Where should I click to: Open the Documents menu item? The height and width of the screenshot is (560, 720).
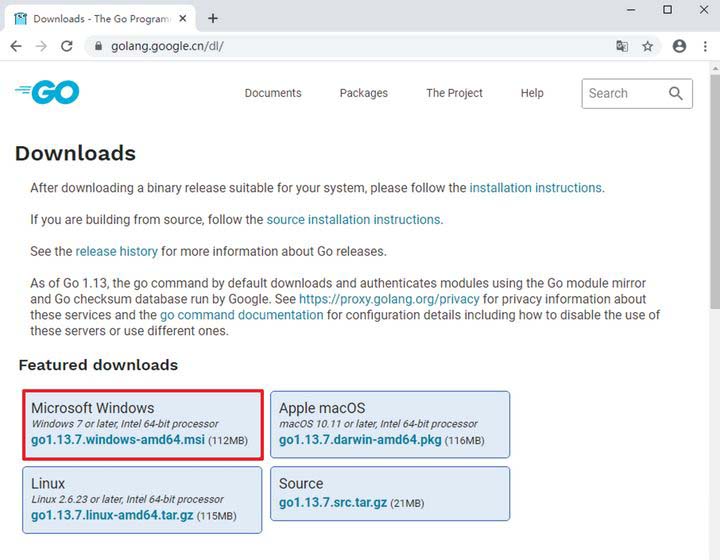[x=273, y=93]
